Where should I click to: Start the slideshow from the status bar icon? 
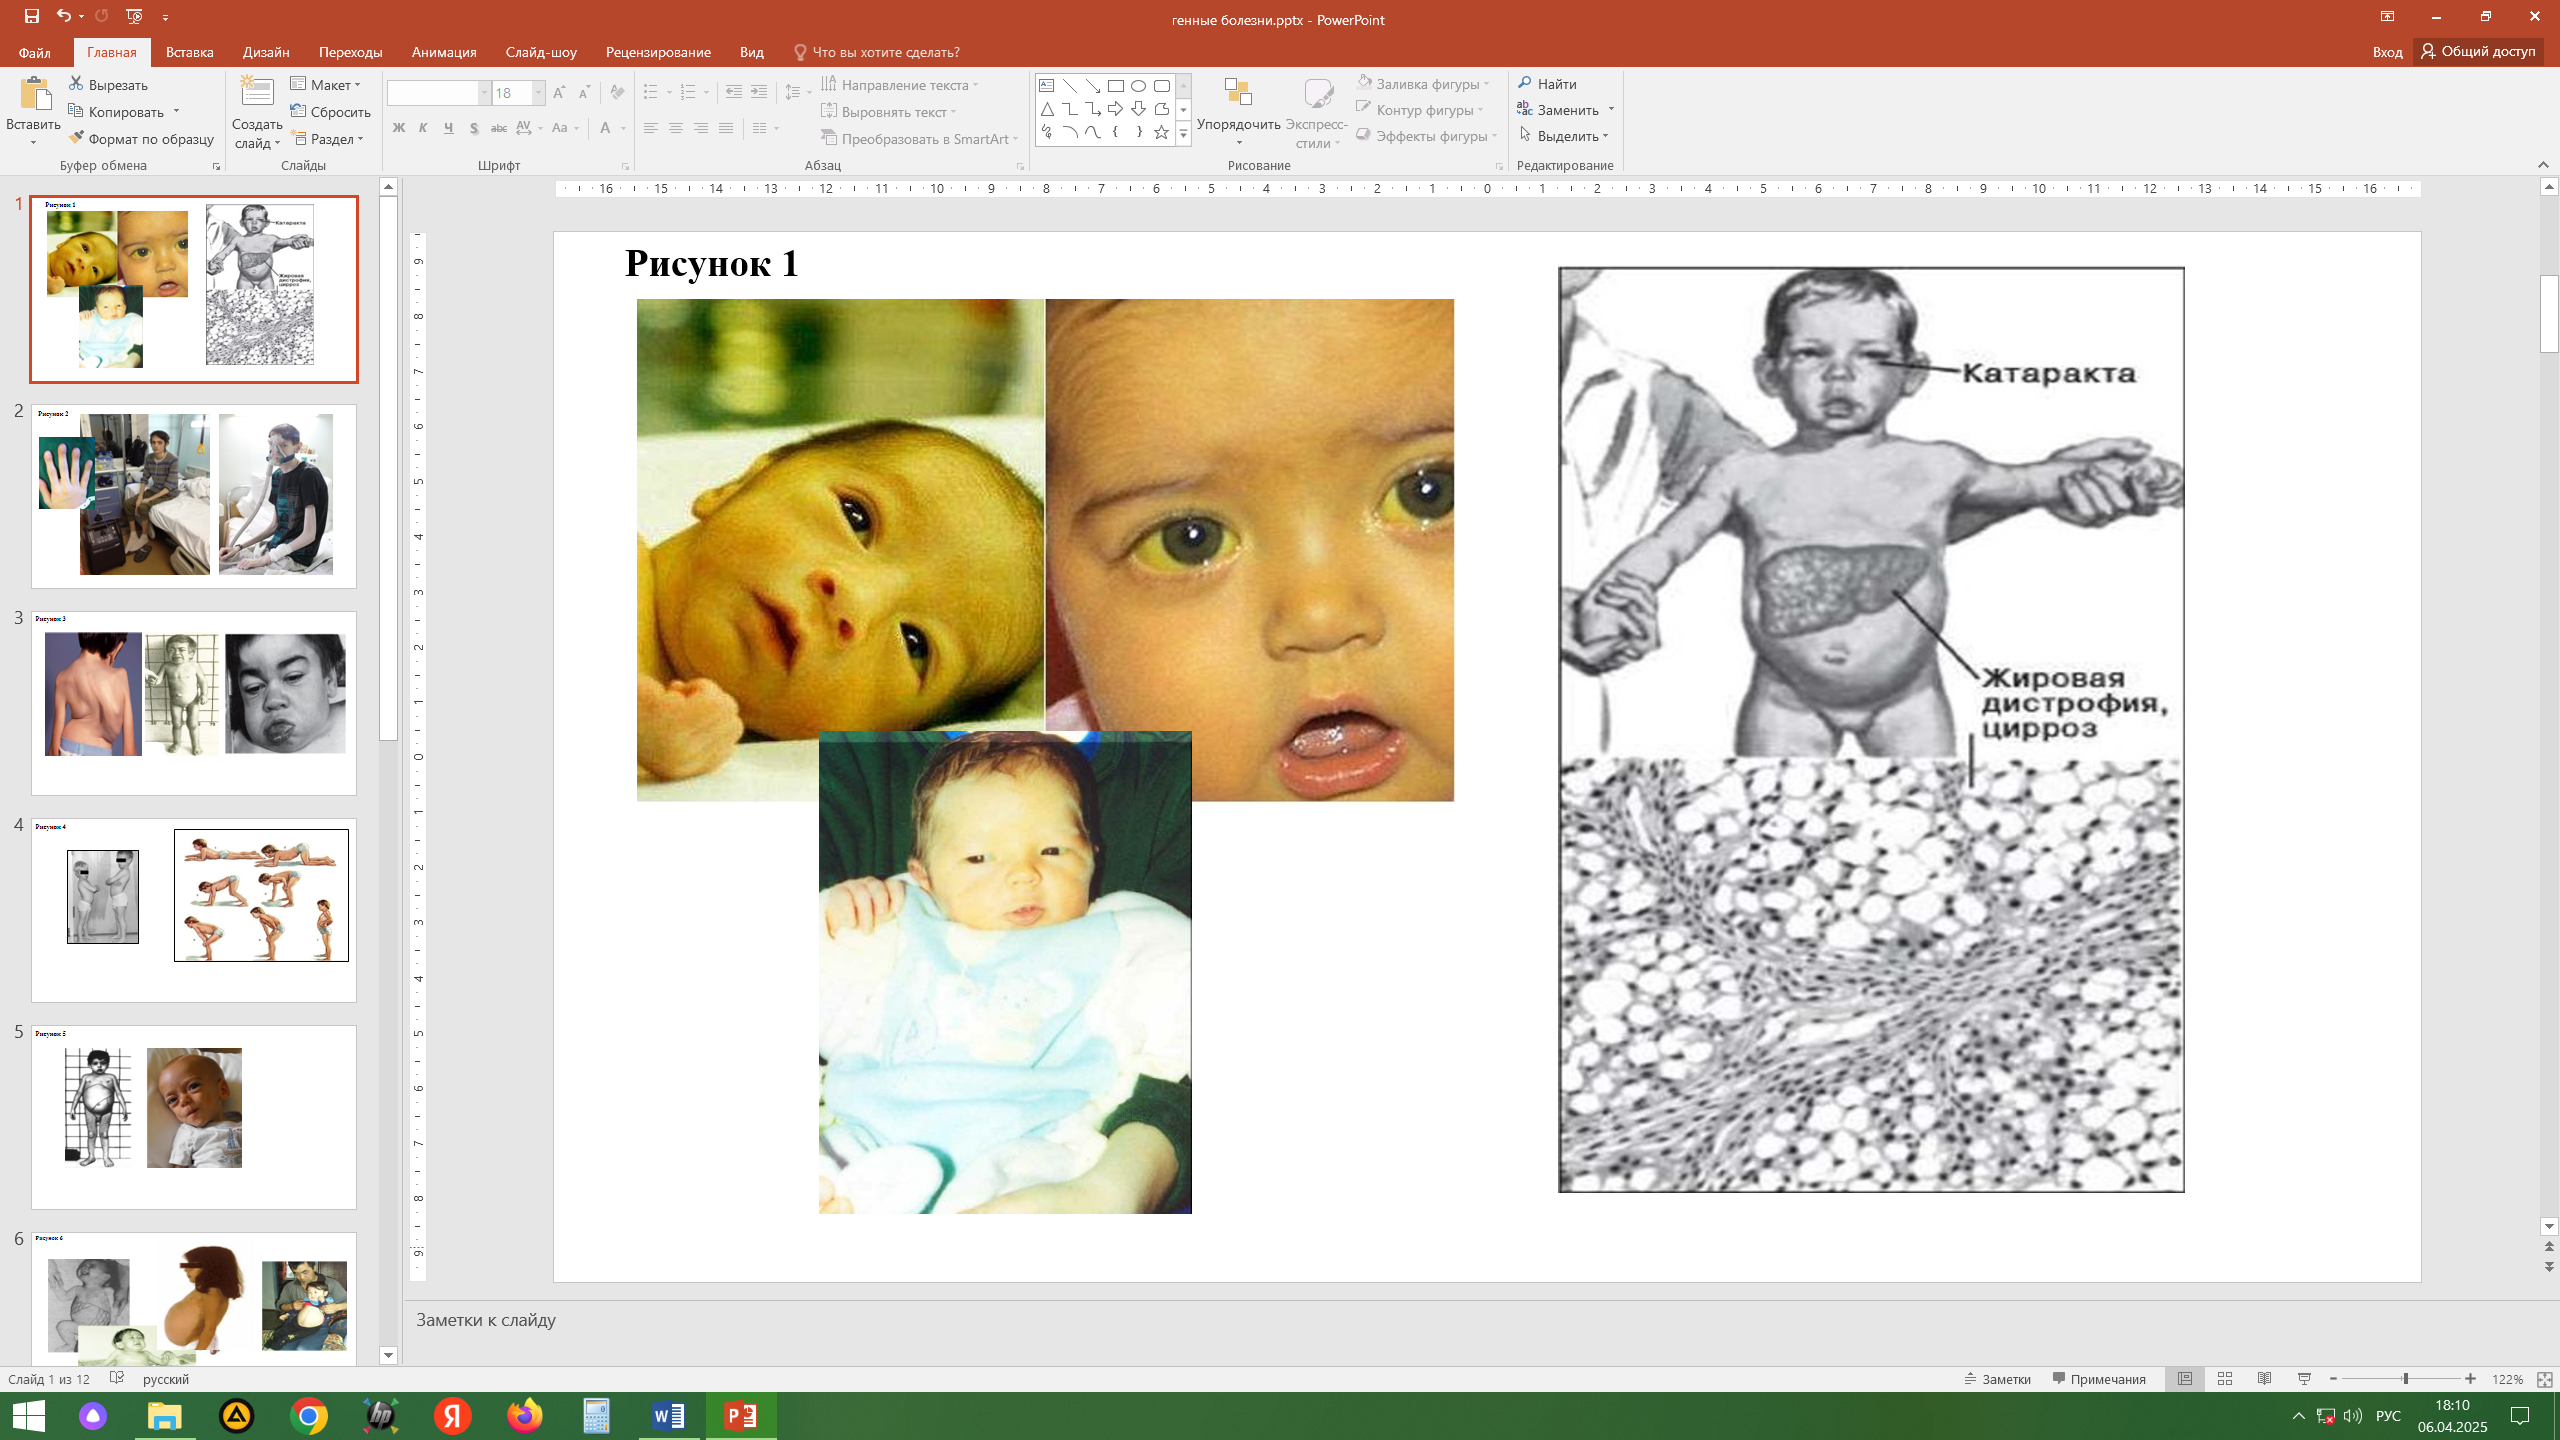coord(2305,1379)
